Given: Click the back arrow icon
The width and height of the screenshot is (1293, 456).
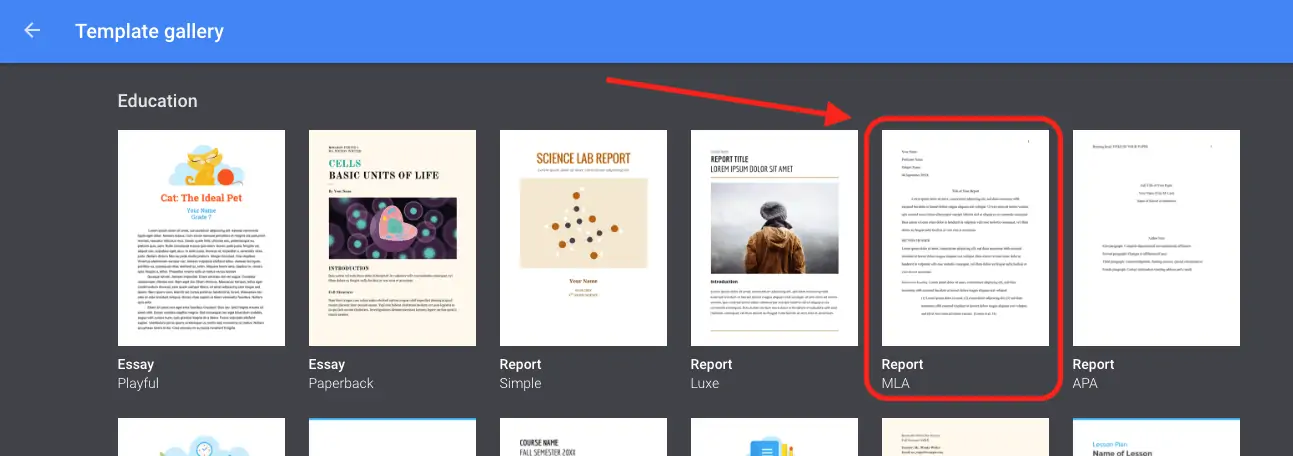Looking at the screenshot, I should point(32,31).
